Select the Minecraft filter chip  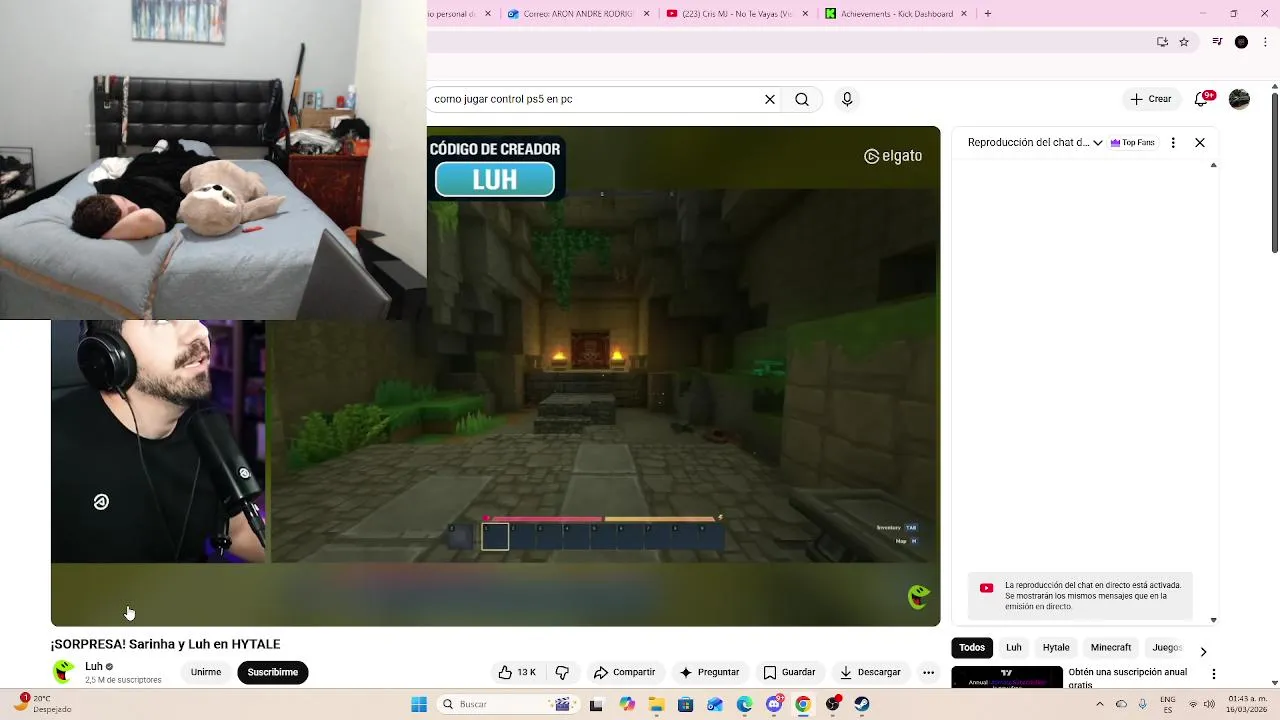tap(1111, 647)
